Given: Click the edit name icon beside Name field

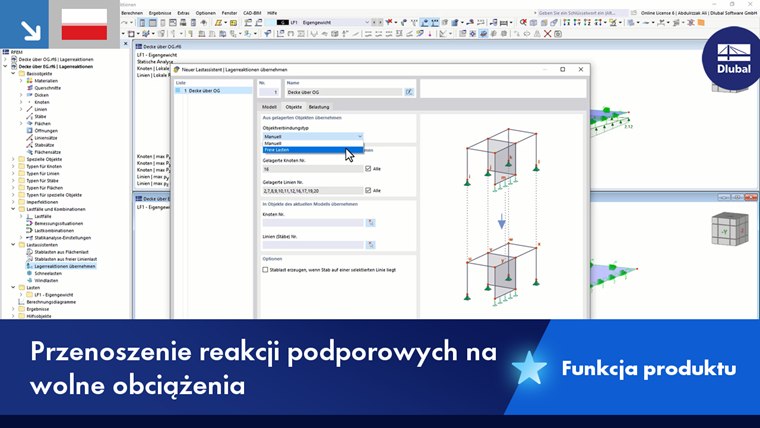Looking at the screenshot, I should (x=409, y=92).
